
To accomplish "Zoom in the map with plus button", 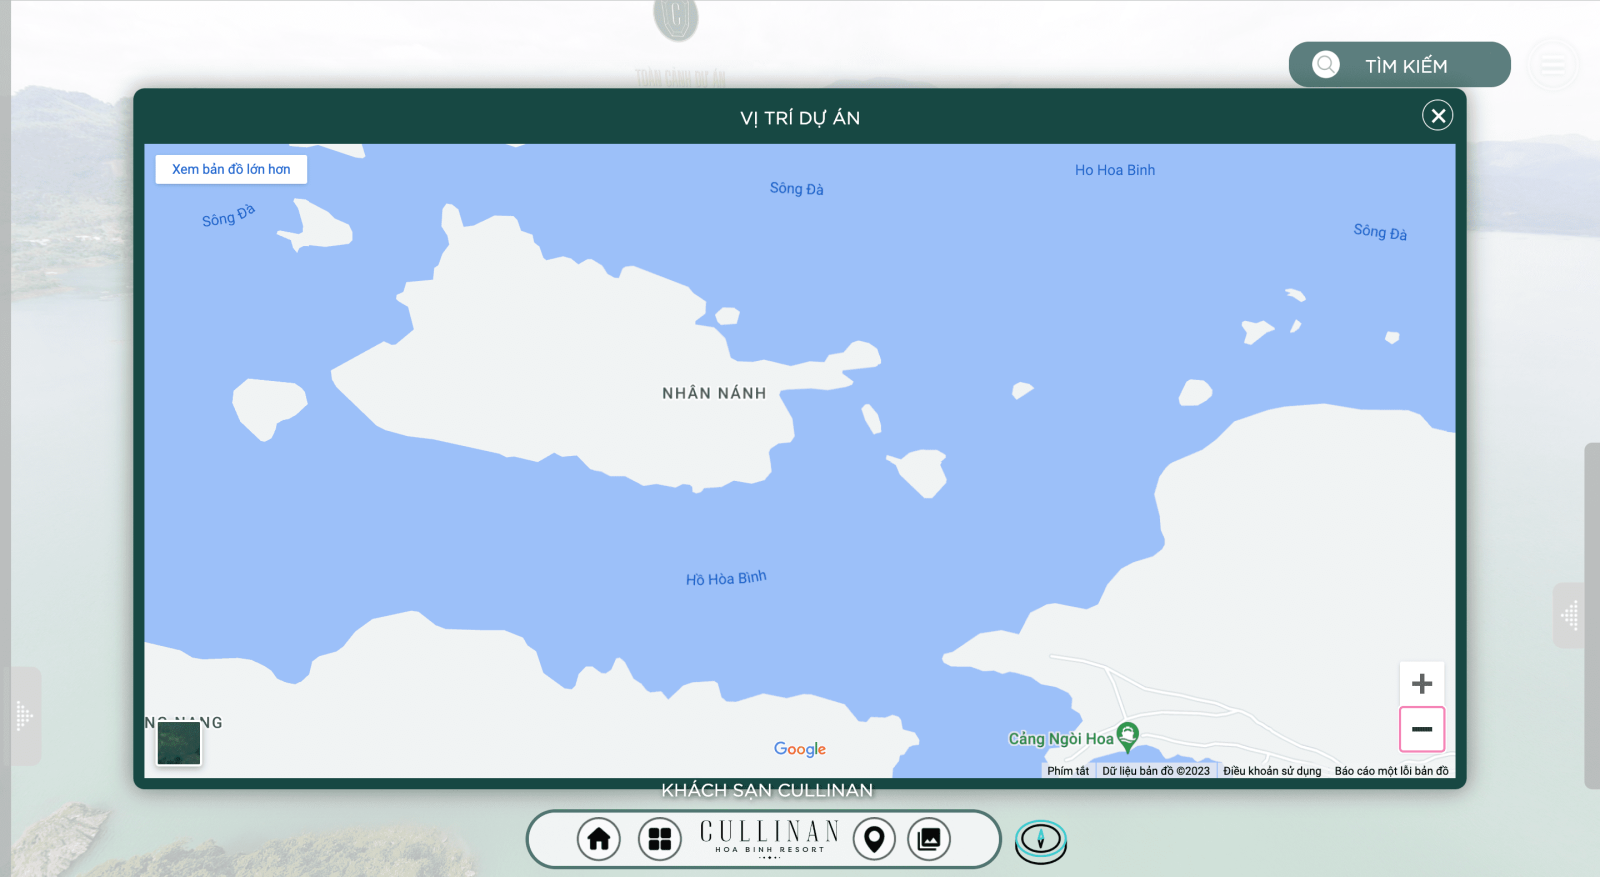I will [x=1422, y=684].
